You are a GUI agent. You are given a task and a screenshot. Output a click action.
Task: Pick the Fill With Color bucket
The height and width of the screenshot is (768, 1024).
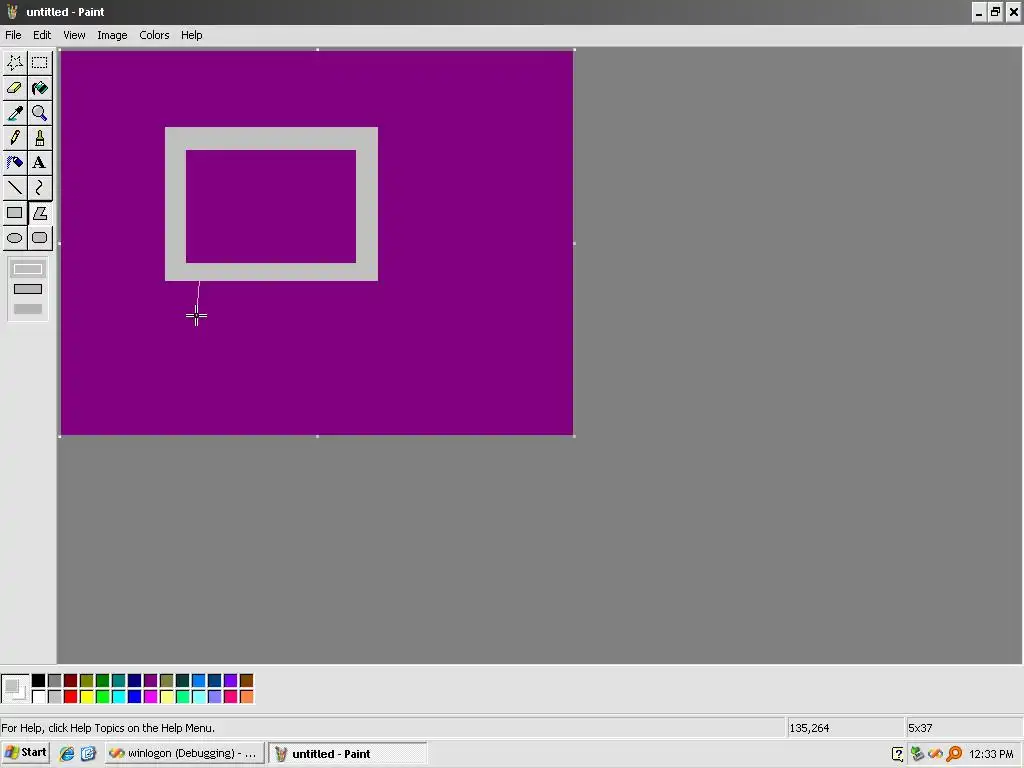point(40,88)
